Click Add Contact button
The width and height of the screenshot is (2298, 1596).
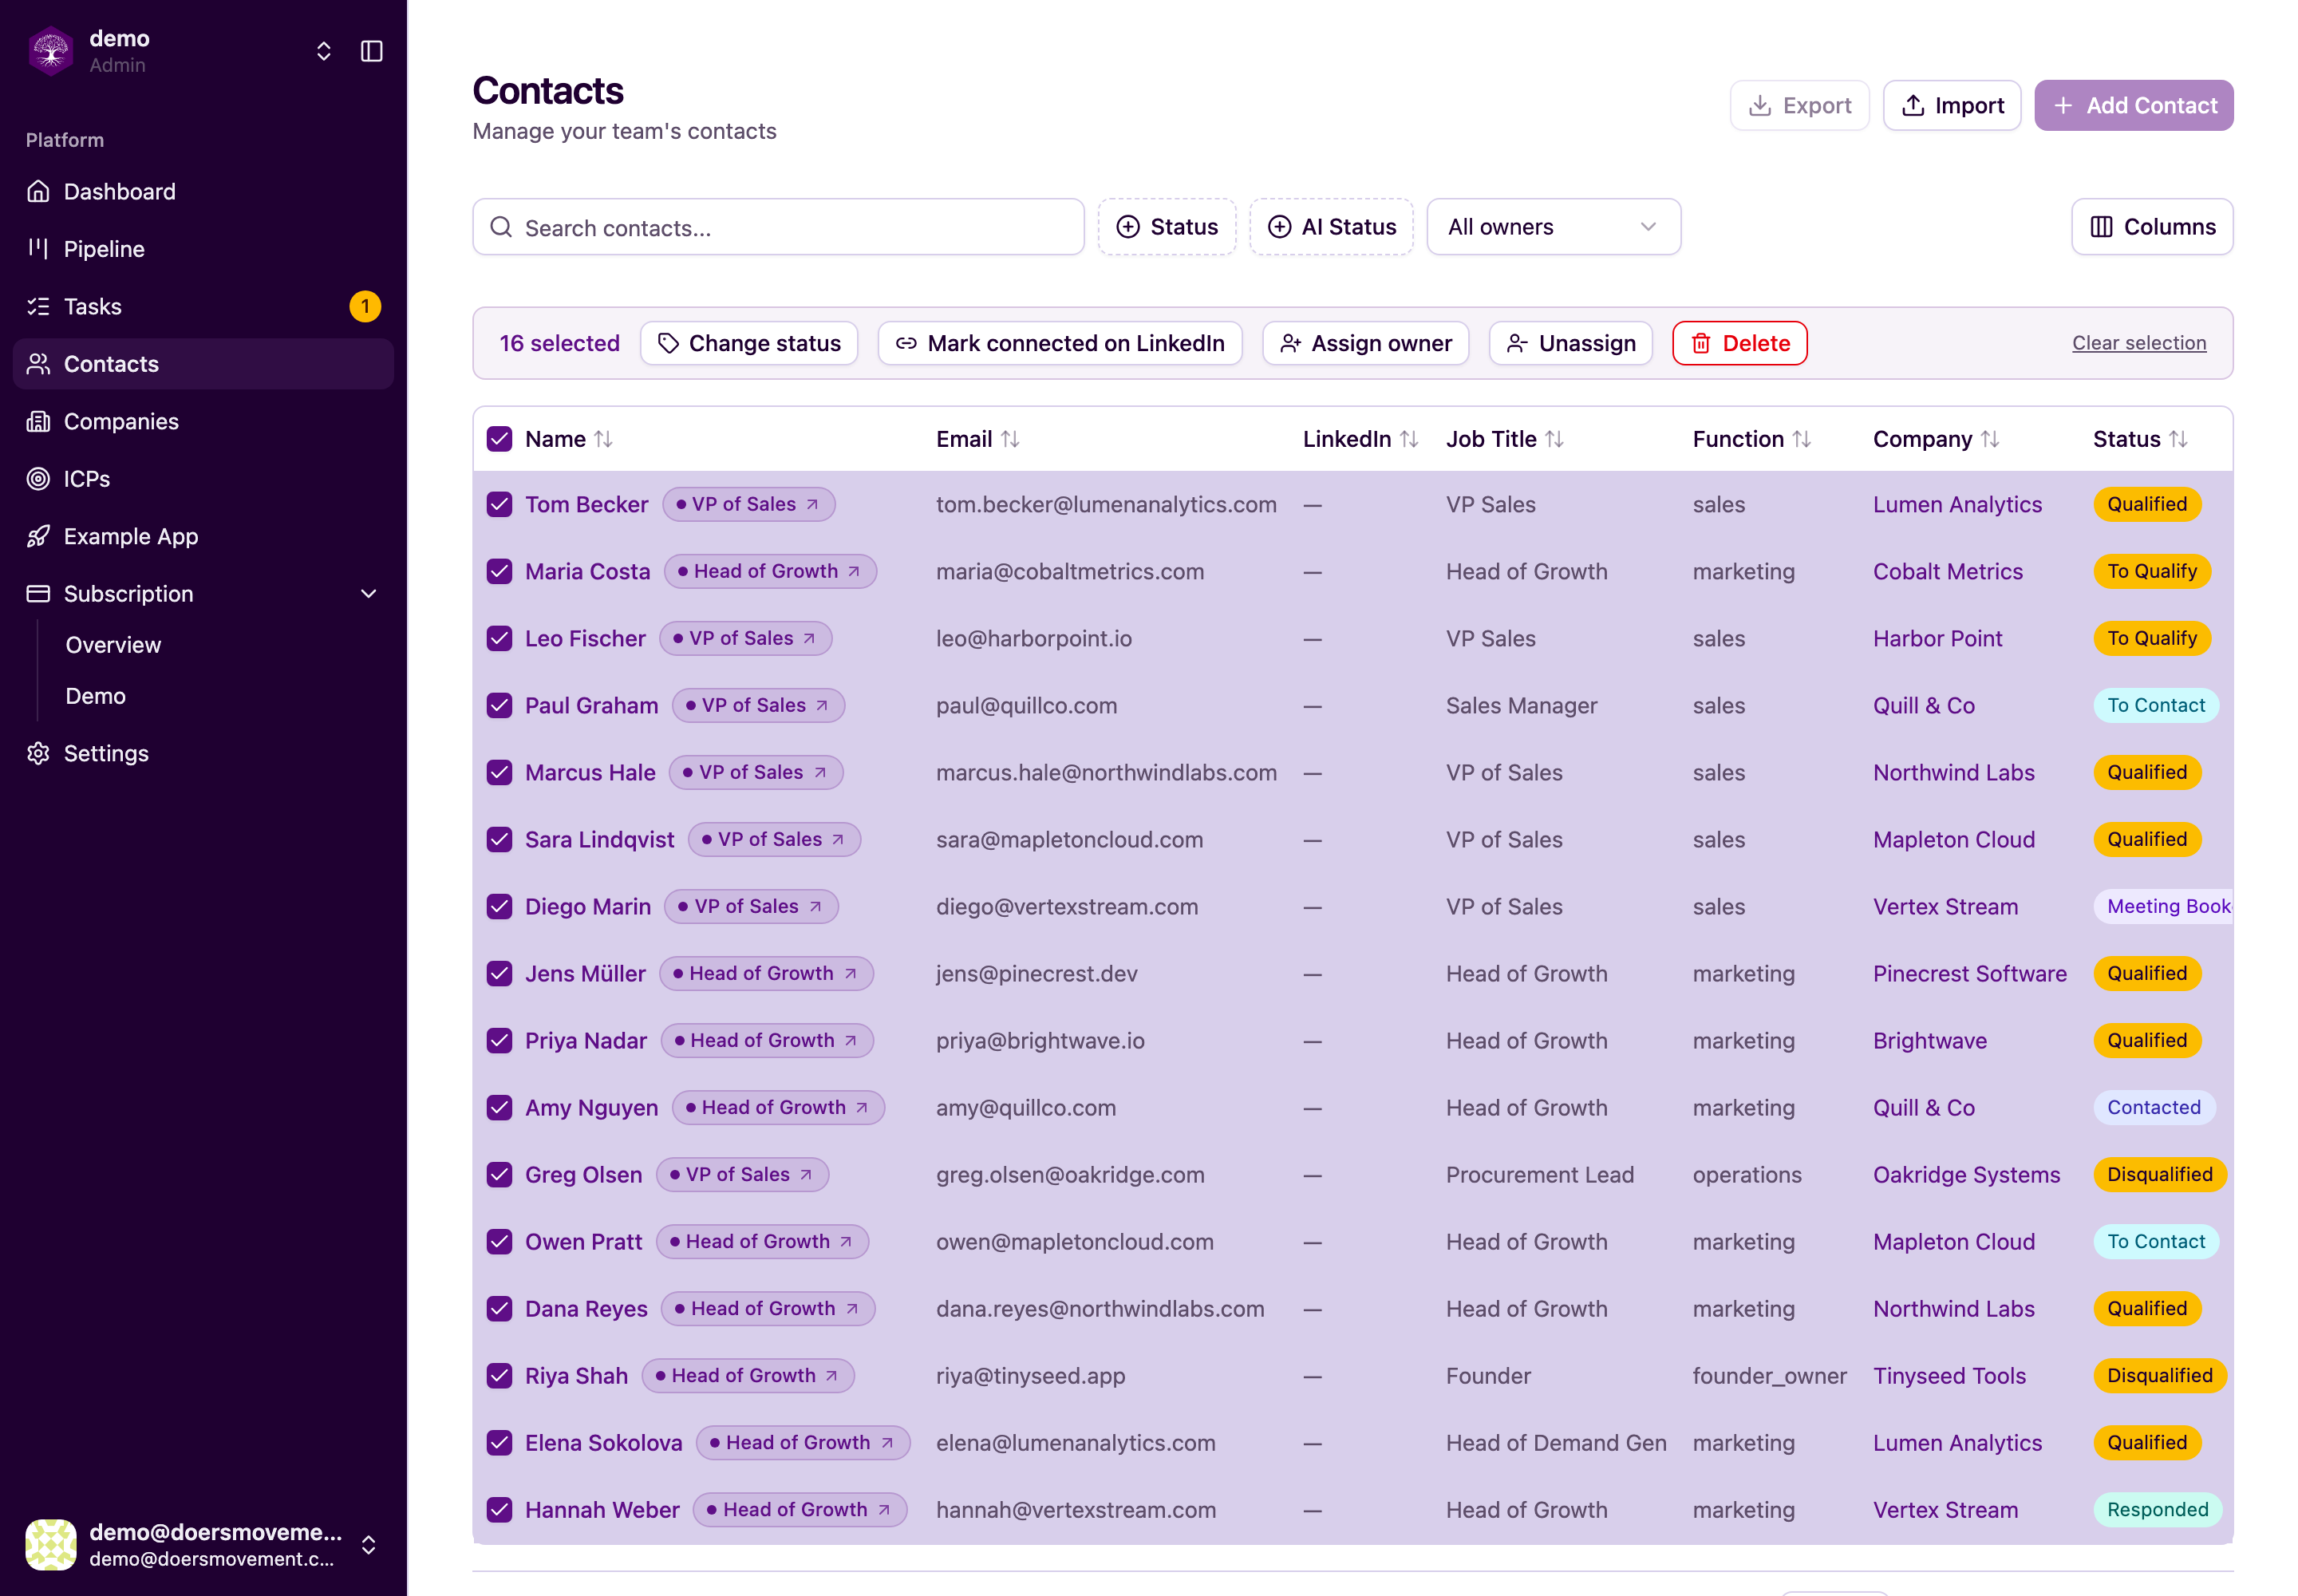point(2134,105)
